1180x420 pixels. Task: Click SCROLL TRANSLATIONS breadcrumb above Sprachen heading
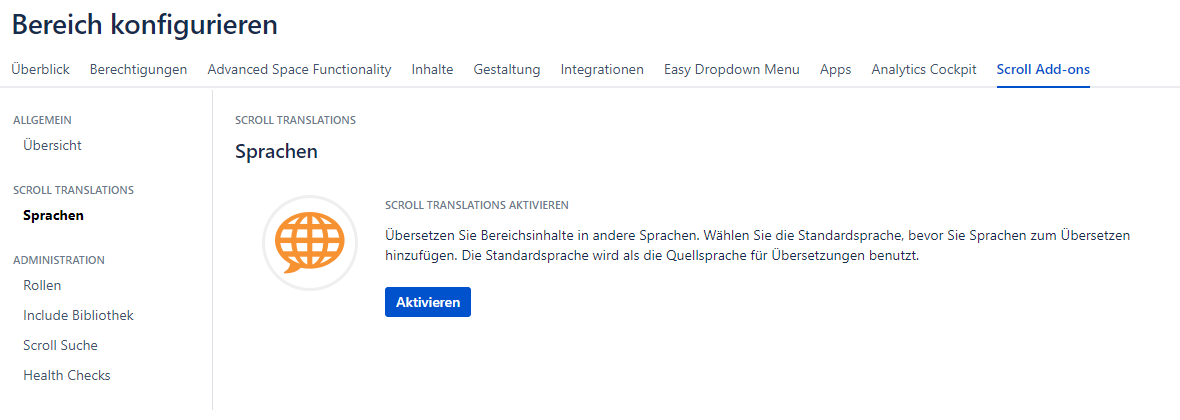pyautogui.click(x=296, y=120)
